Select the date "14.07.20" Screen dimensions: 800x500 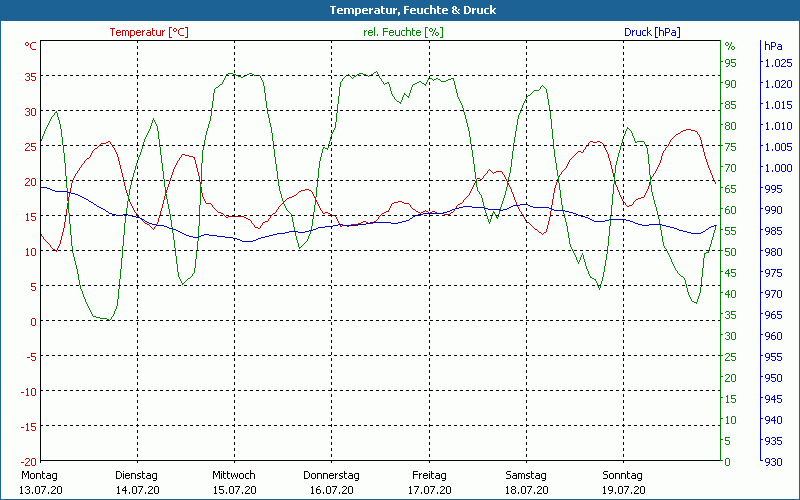pos(137,490)
